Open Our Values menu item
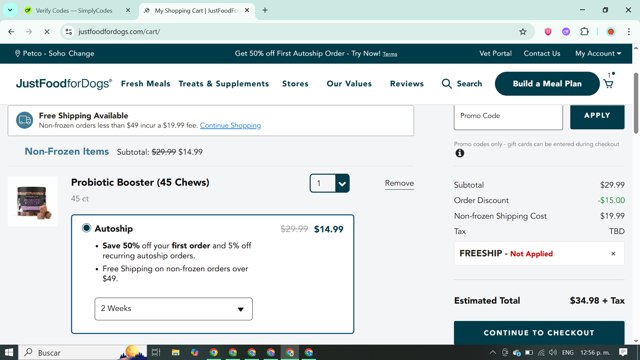This screenshot has width=640, height=360. click(349, 84)
